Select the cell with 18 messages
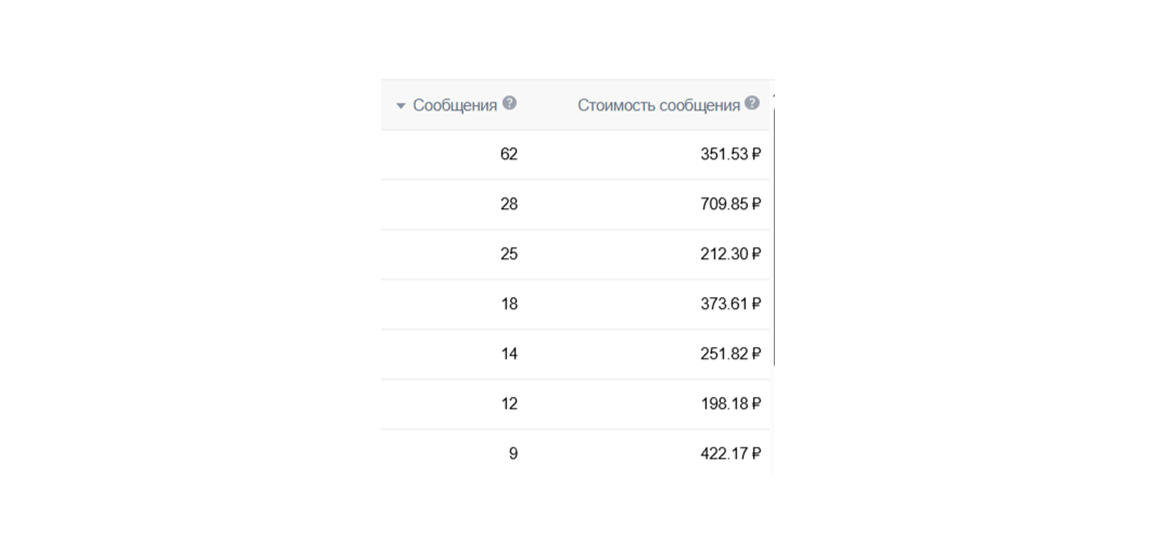 point(509,304)
